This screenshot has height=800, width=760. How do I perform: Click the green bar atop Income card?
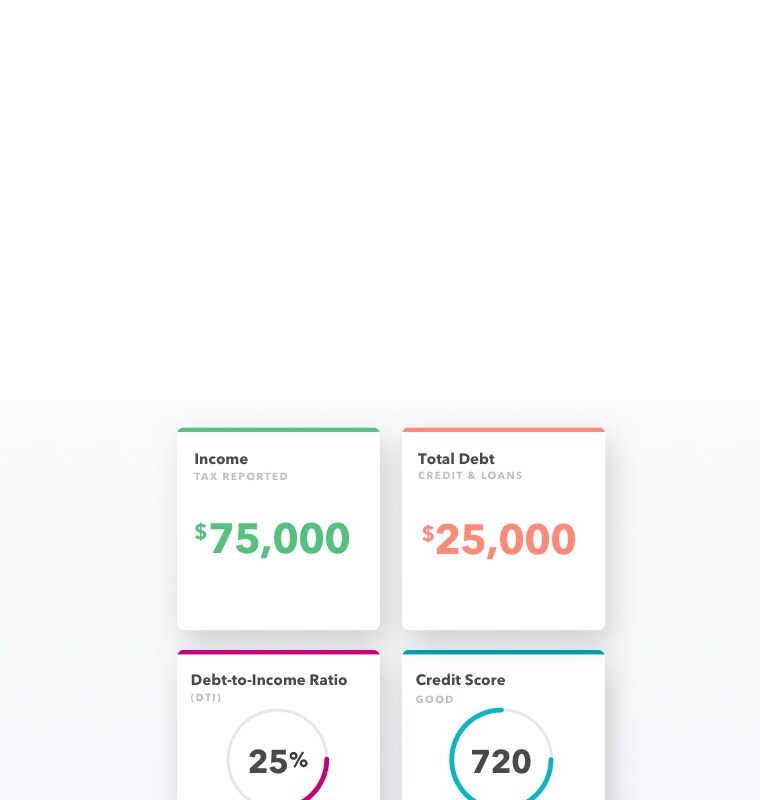(278, 430)
